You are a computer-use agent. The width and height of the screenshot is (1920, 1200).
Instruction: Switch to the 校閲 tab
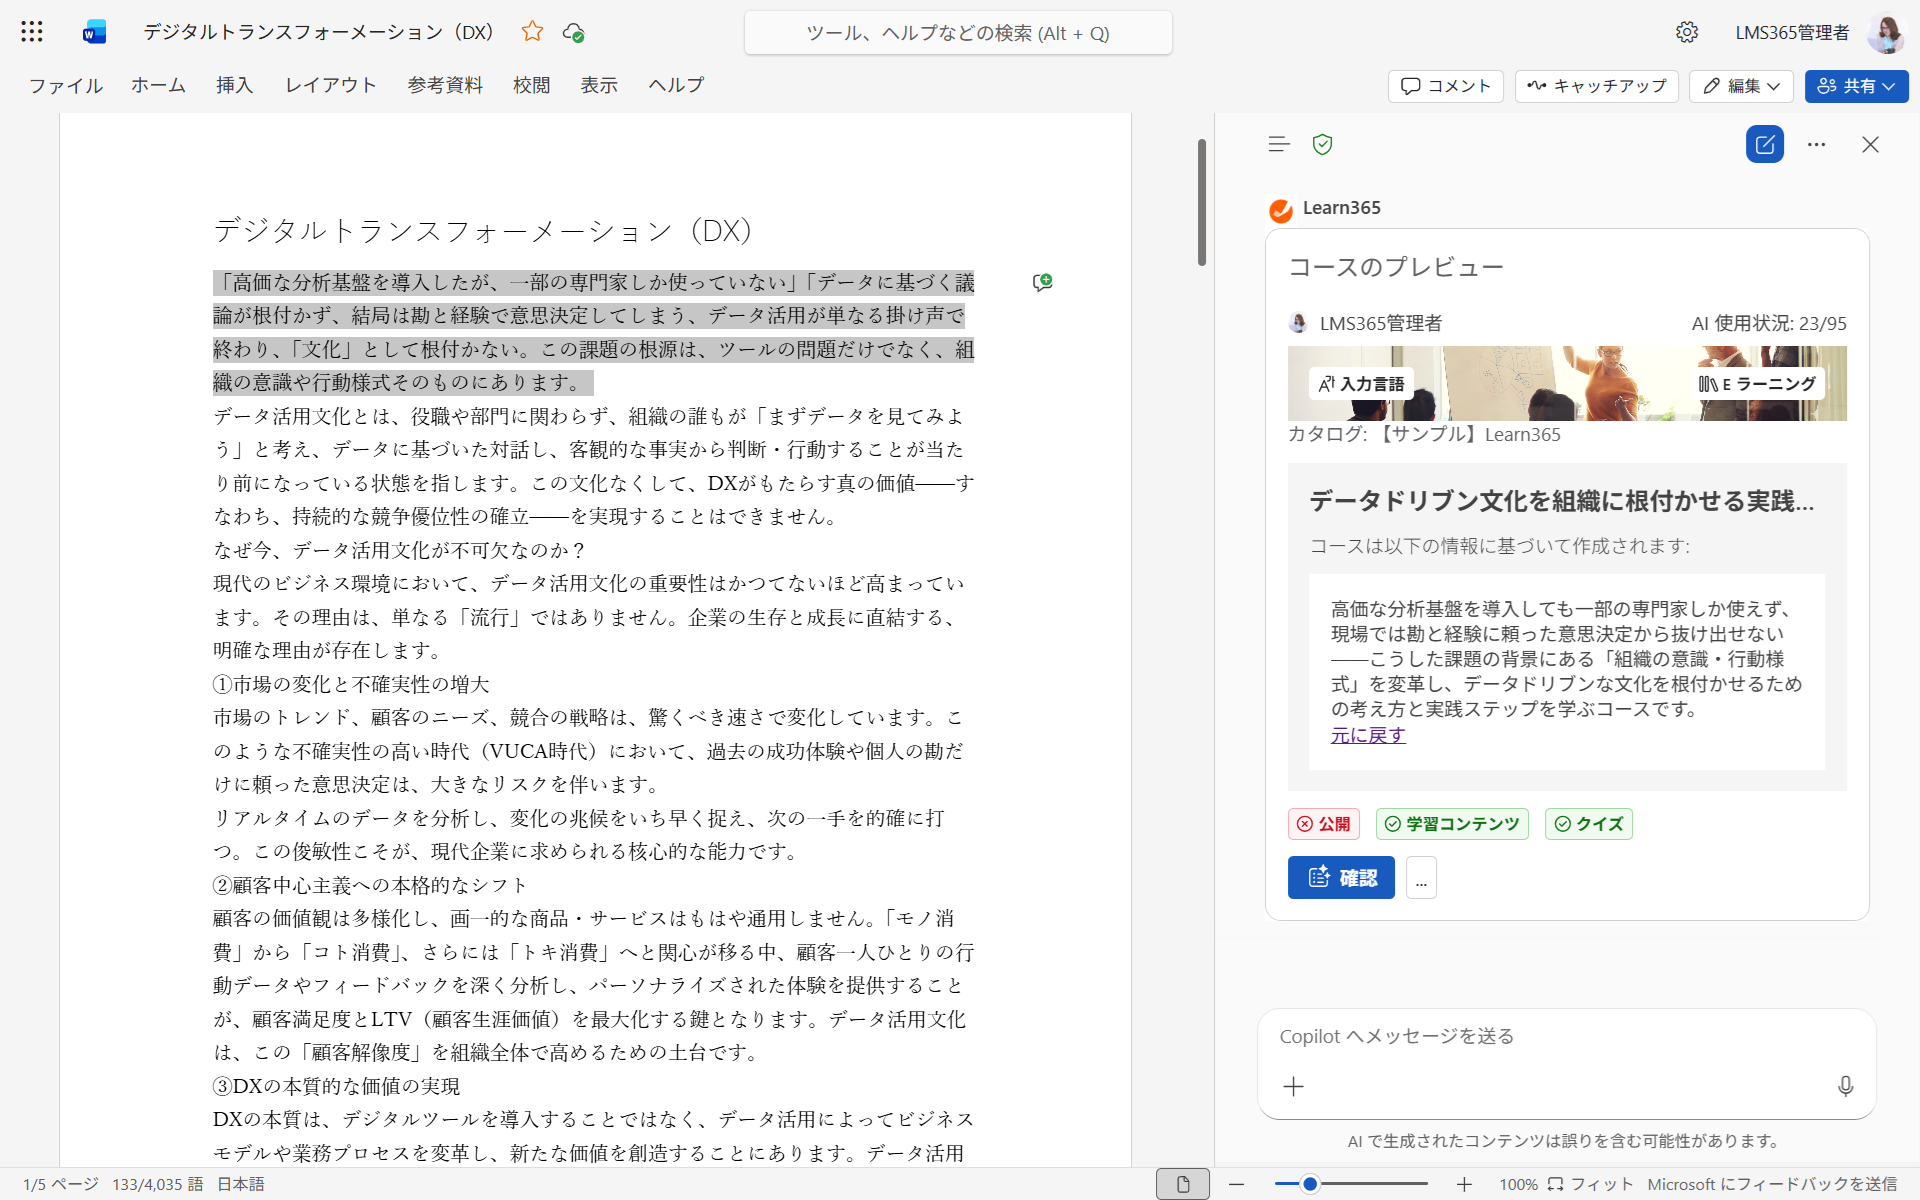point(532,86)
